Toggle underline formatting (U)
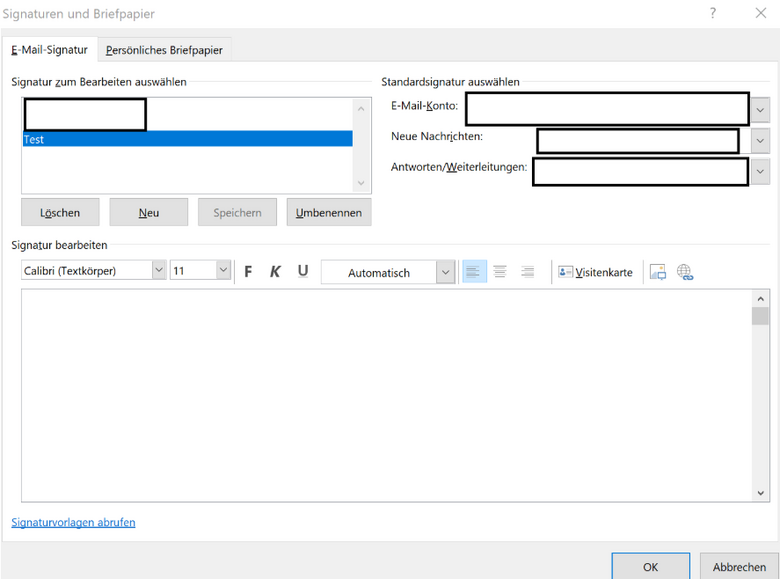 302,272
